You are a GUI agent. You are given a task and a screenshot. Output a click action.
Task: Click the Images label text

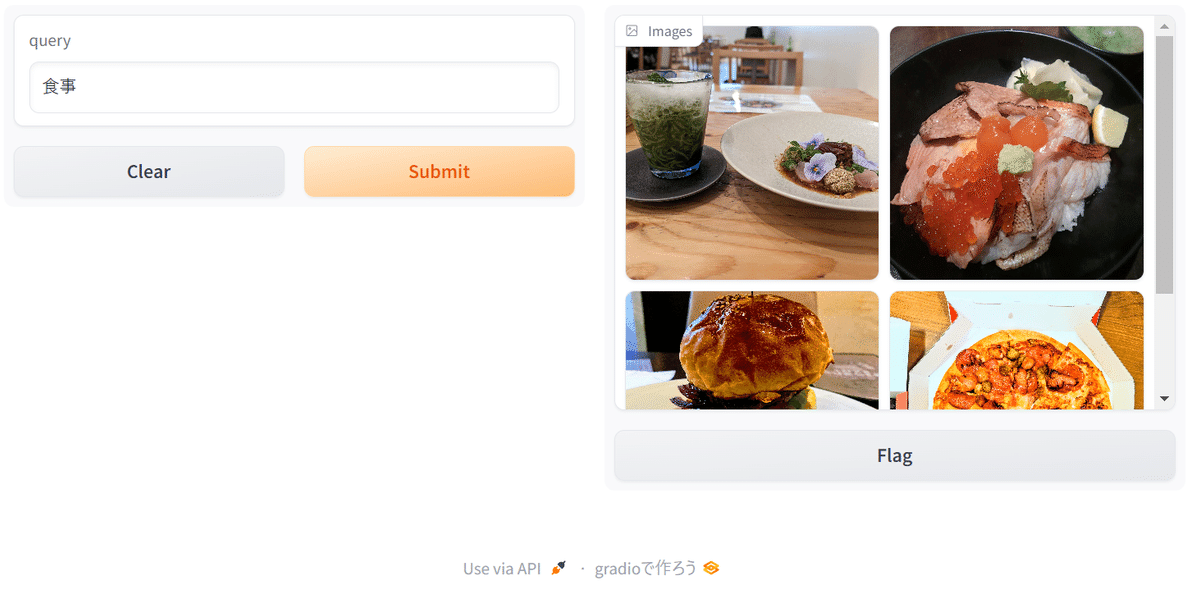pos(670,31)
